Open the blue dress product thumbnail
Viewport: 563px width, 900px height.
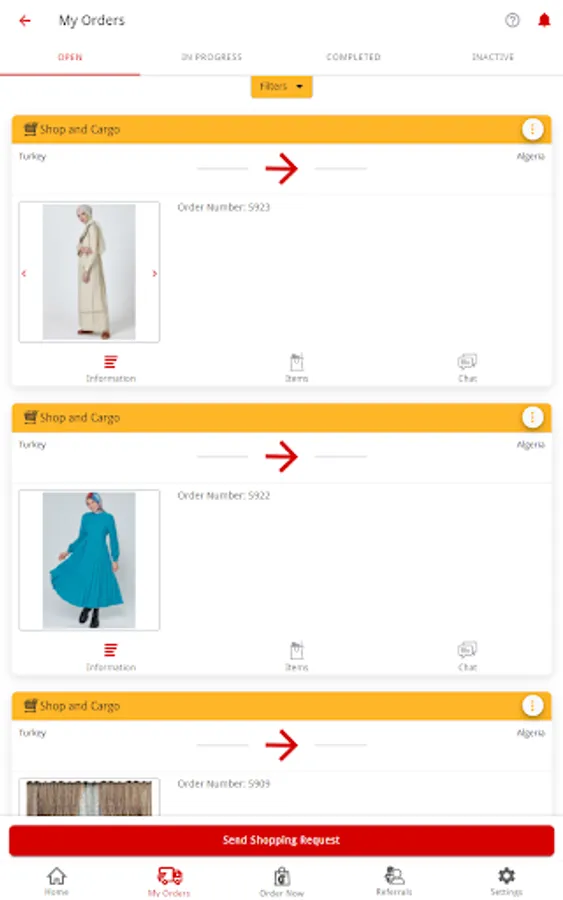(89, 560)
